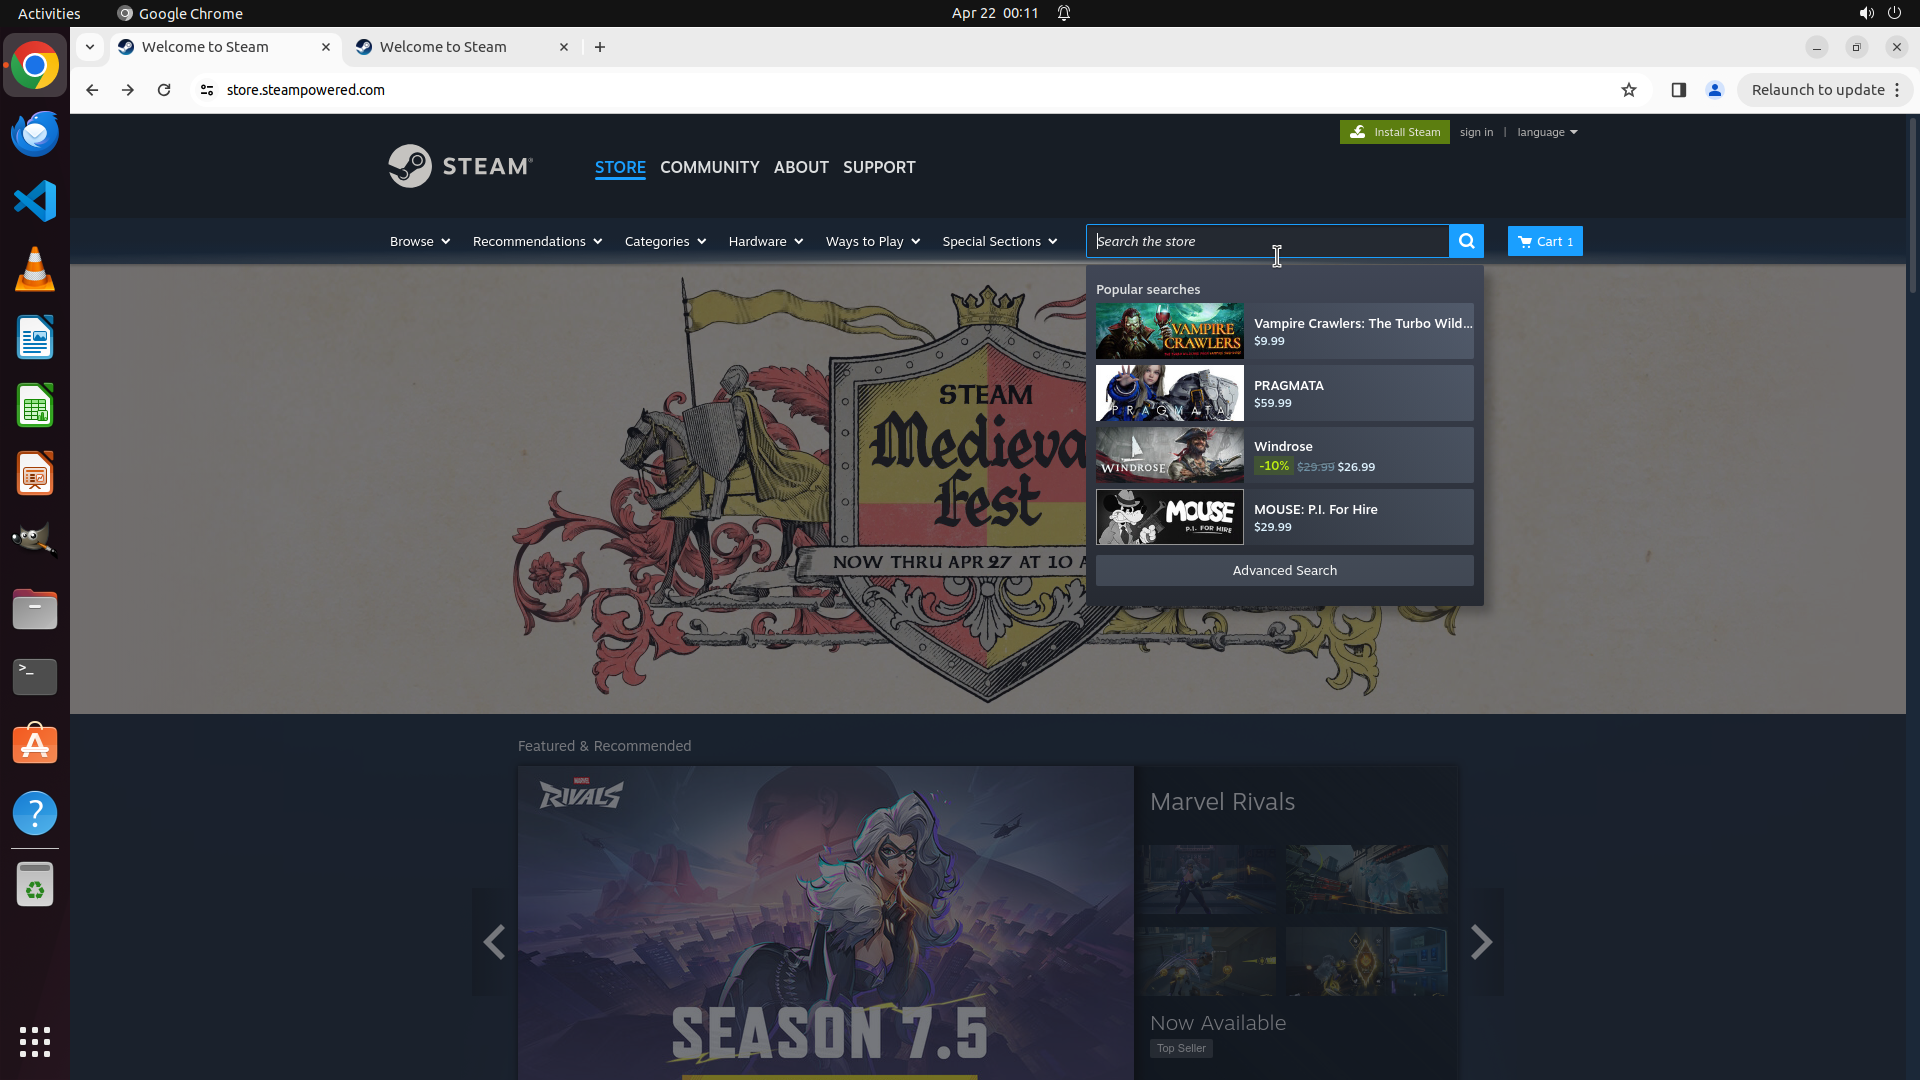
Task: Expand the Browse dropdown menu
Action: [419, 241]
